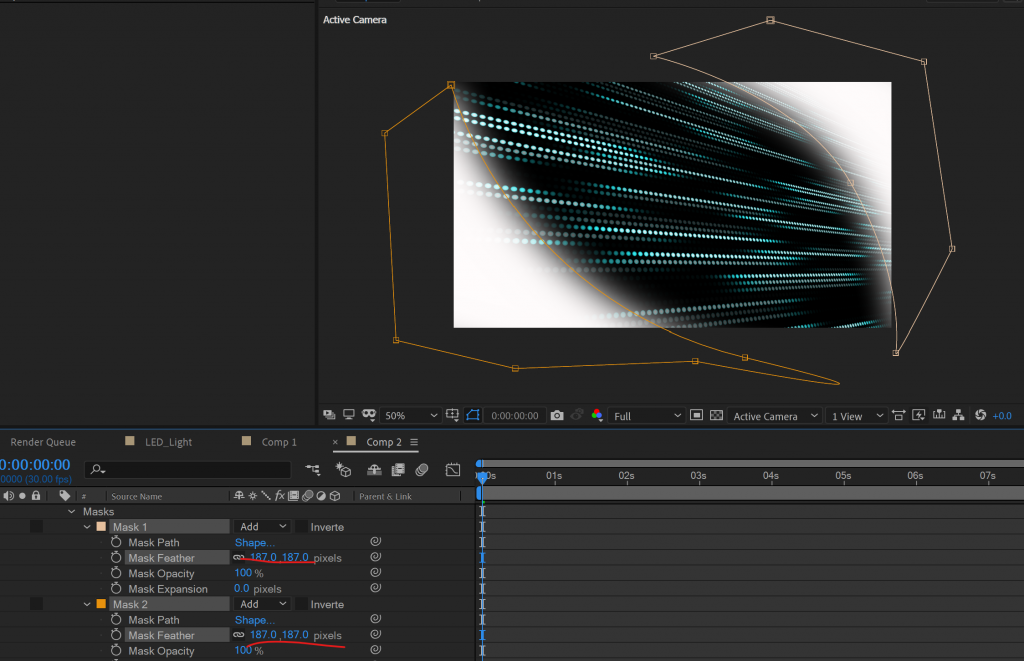Click the Mask Path stopwatch for Mask 1
The image size is (1024, 661).
(x=115, y=543)
